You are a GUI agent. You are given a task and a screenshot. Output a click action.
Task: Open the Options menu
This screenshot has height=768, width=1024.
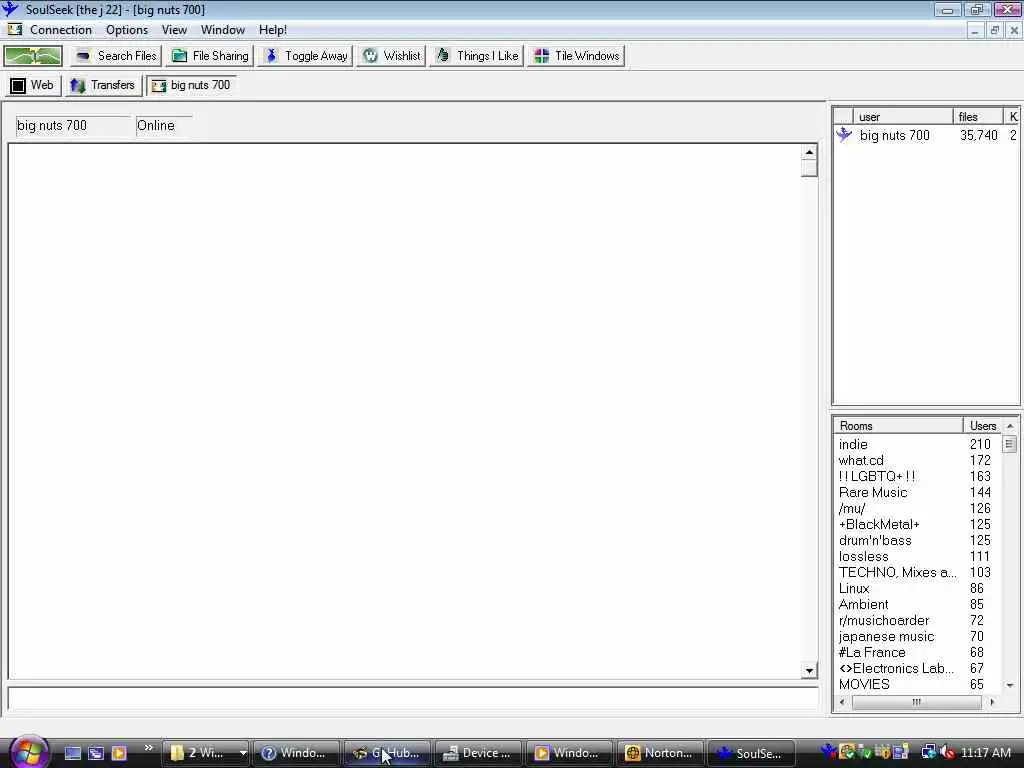[127, 30]
